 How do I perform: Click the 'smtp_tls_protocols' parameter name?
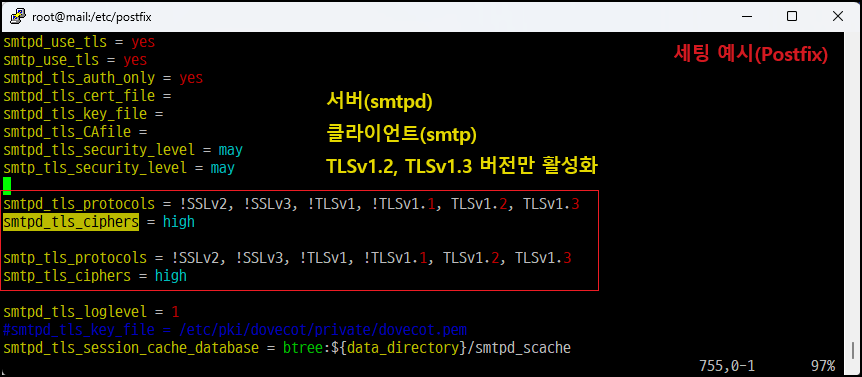click(75, 258)
